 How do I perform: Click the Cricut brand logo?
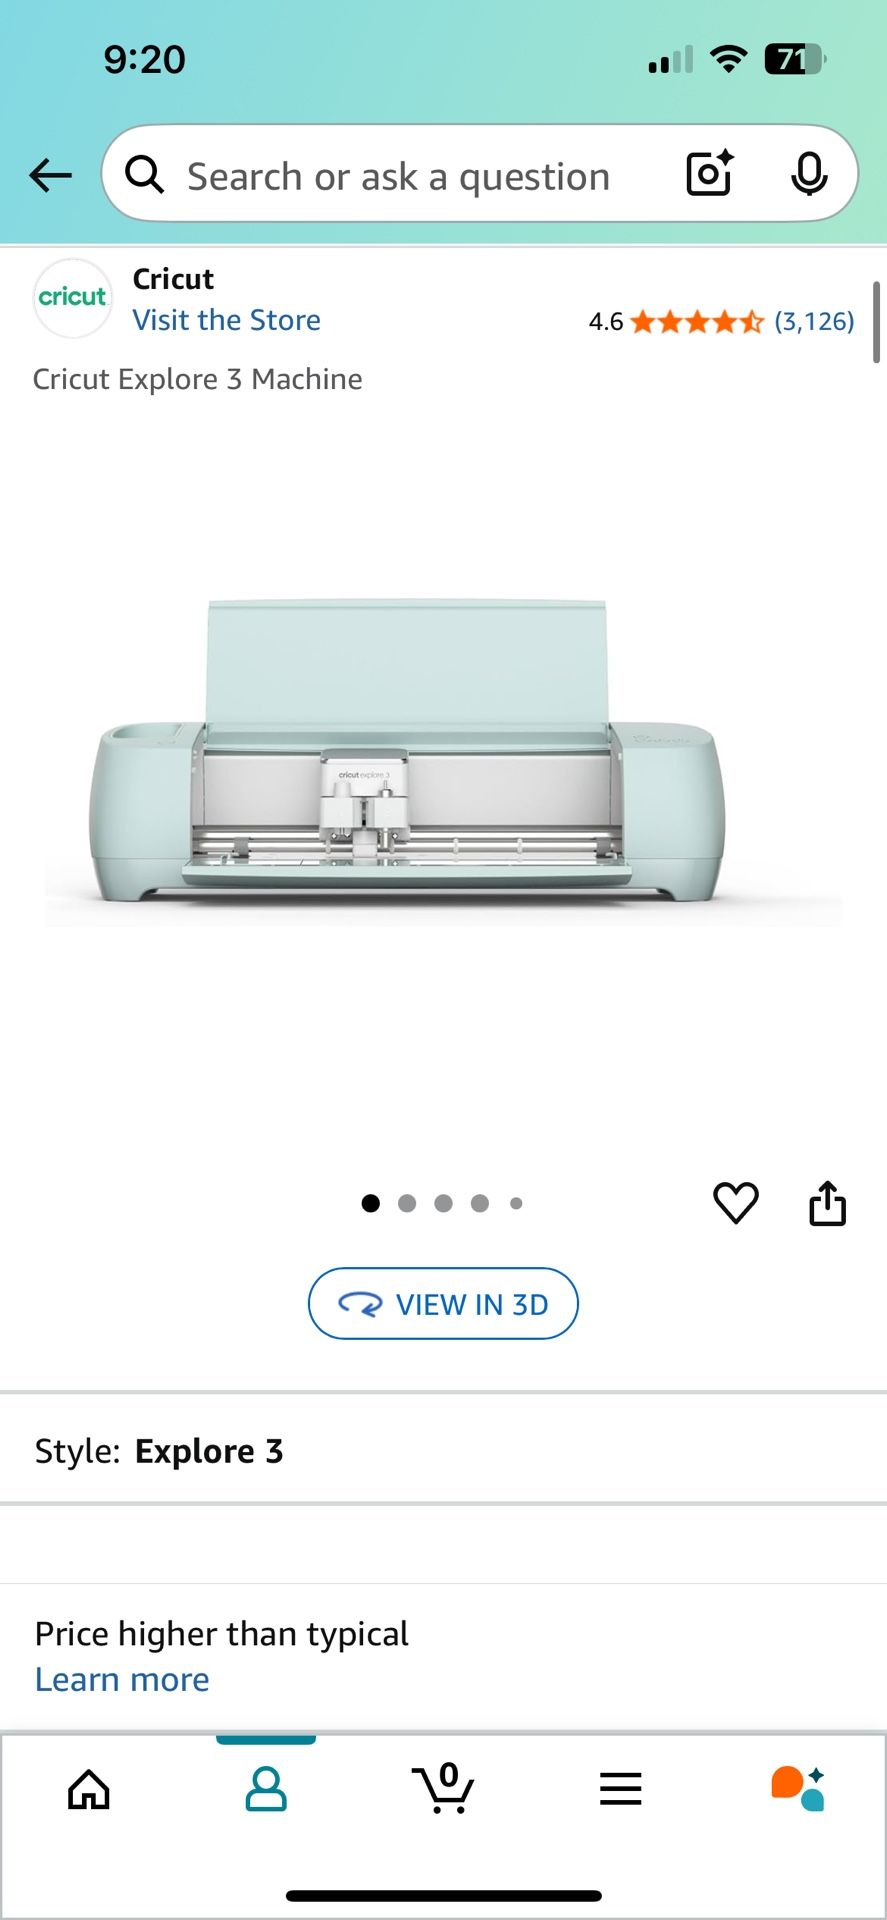point(72,297)
